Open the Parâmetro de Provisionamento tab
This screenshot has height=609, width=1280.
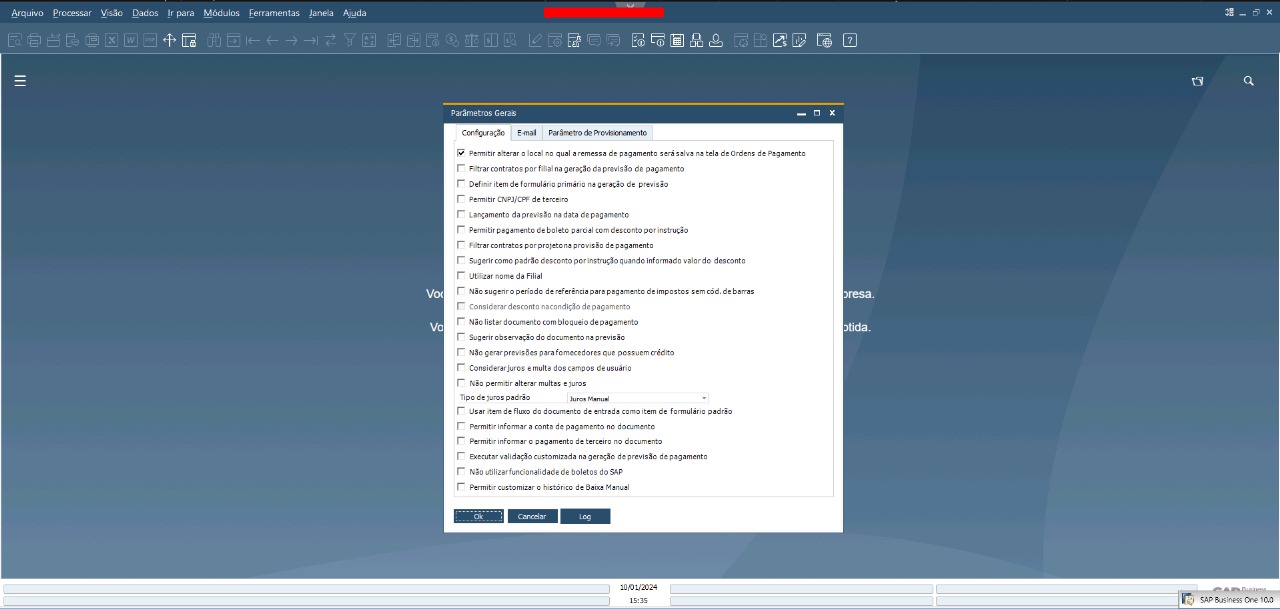pyautogui.click(x=598, y=133)
